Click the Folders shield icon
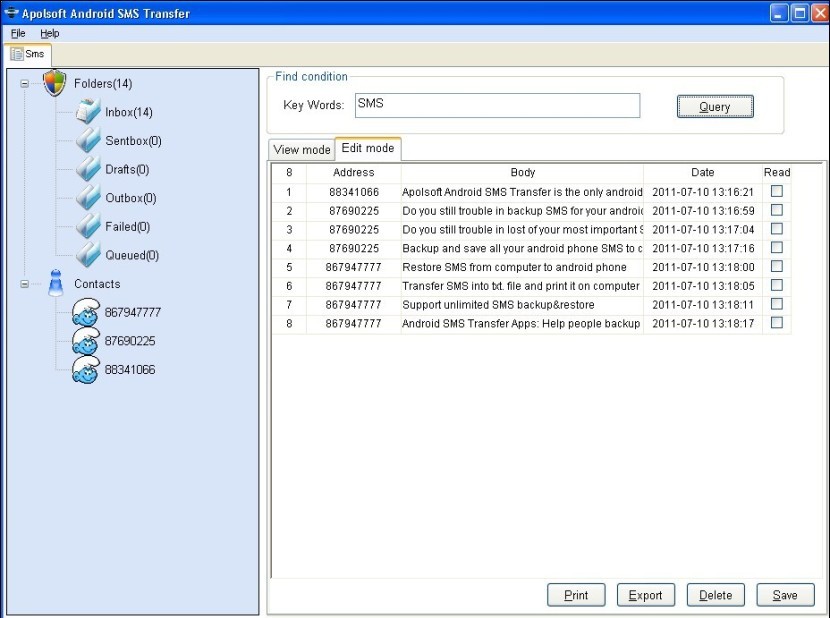Image resolution: width=830 pixels, height=618 pixels. click(55, 83)
